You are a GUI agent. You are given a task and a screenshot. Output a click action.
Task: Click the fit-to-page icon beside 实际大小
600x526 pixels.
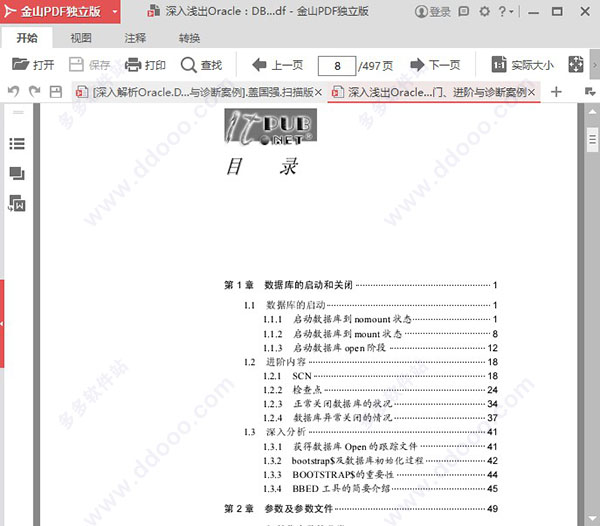[x=576, y=64]
